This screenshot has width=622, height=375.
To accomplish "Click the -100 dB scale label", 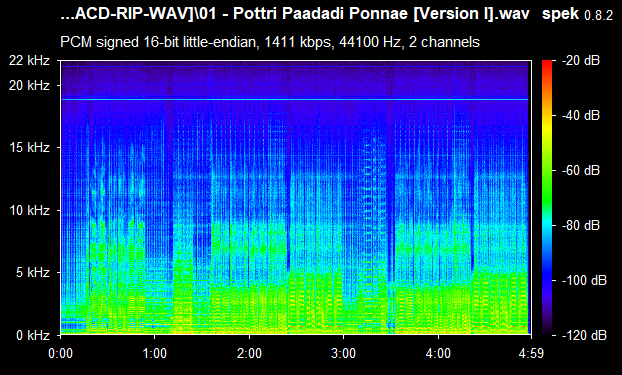I will click(584, 281).
